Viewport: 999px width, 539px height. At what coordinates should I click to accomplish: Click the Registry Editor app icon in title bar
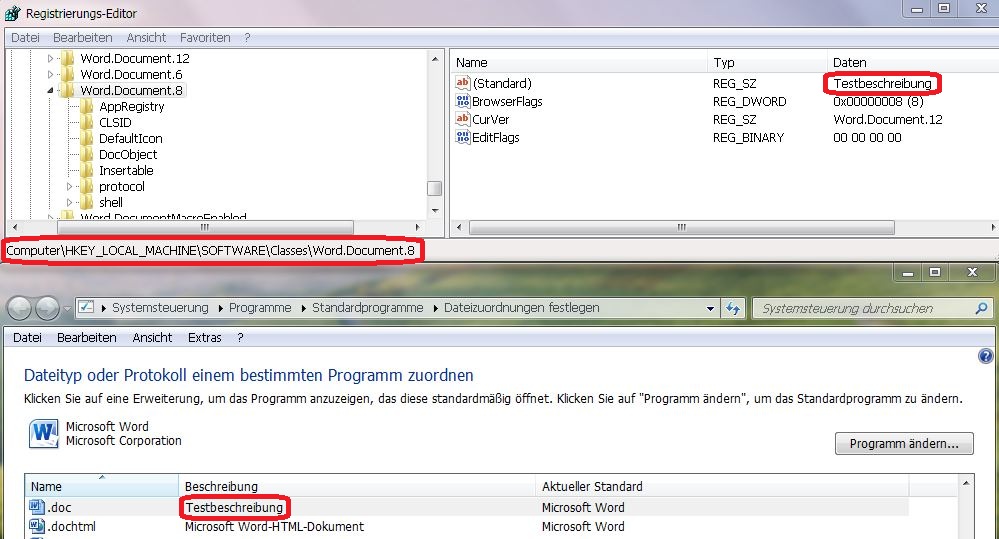pyautogui.click(x=13, y=13)
